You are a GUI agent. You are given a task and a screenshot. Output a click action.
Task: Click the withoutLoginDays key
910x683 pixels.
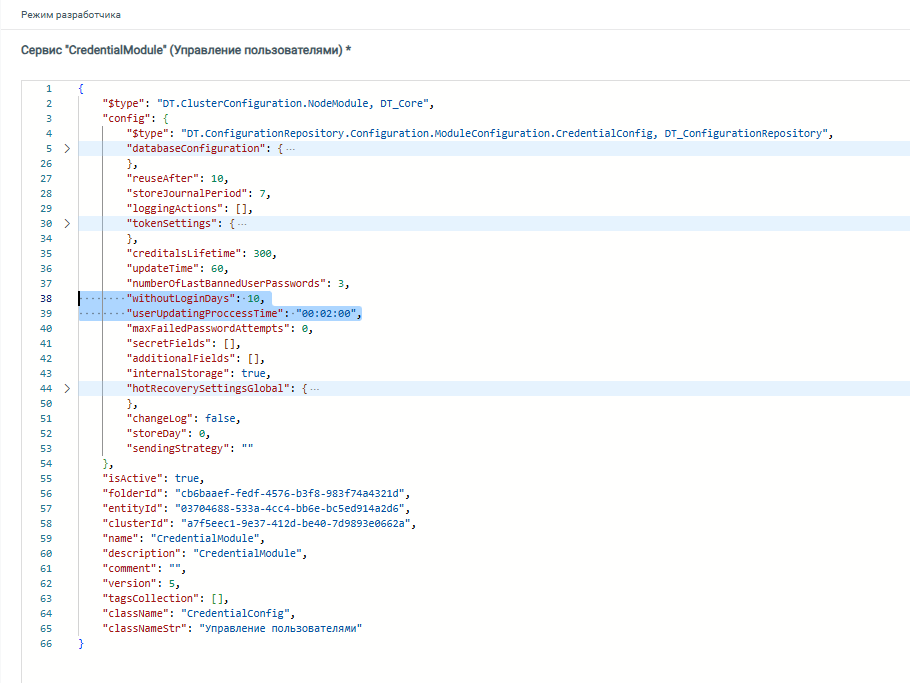click(181, 298)
